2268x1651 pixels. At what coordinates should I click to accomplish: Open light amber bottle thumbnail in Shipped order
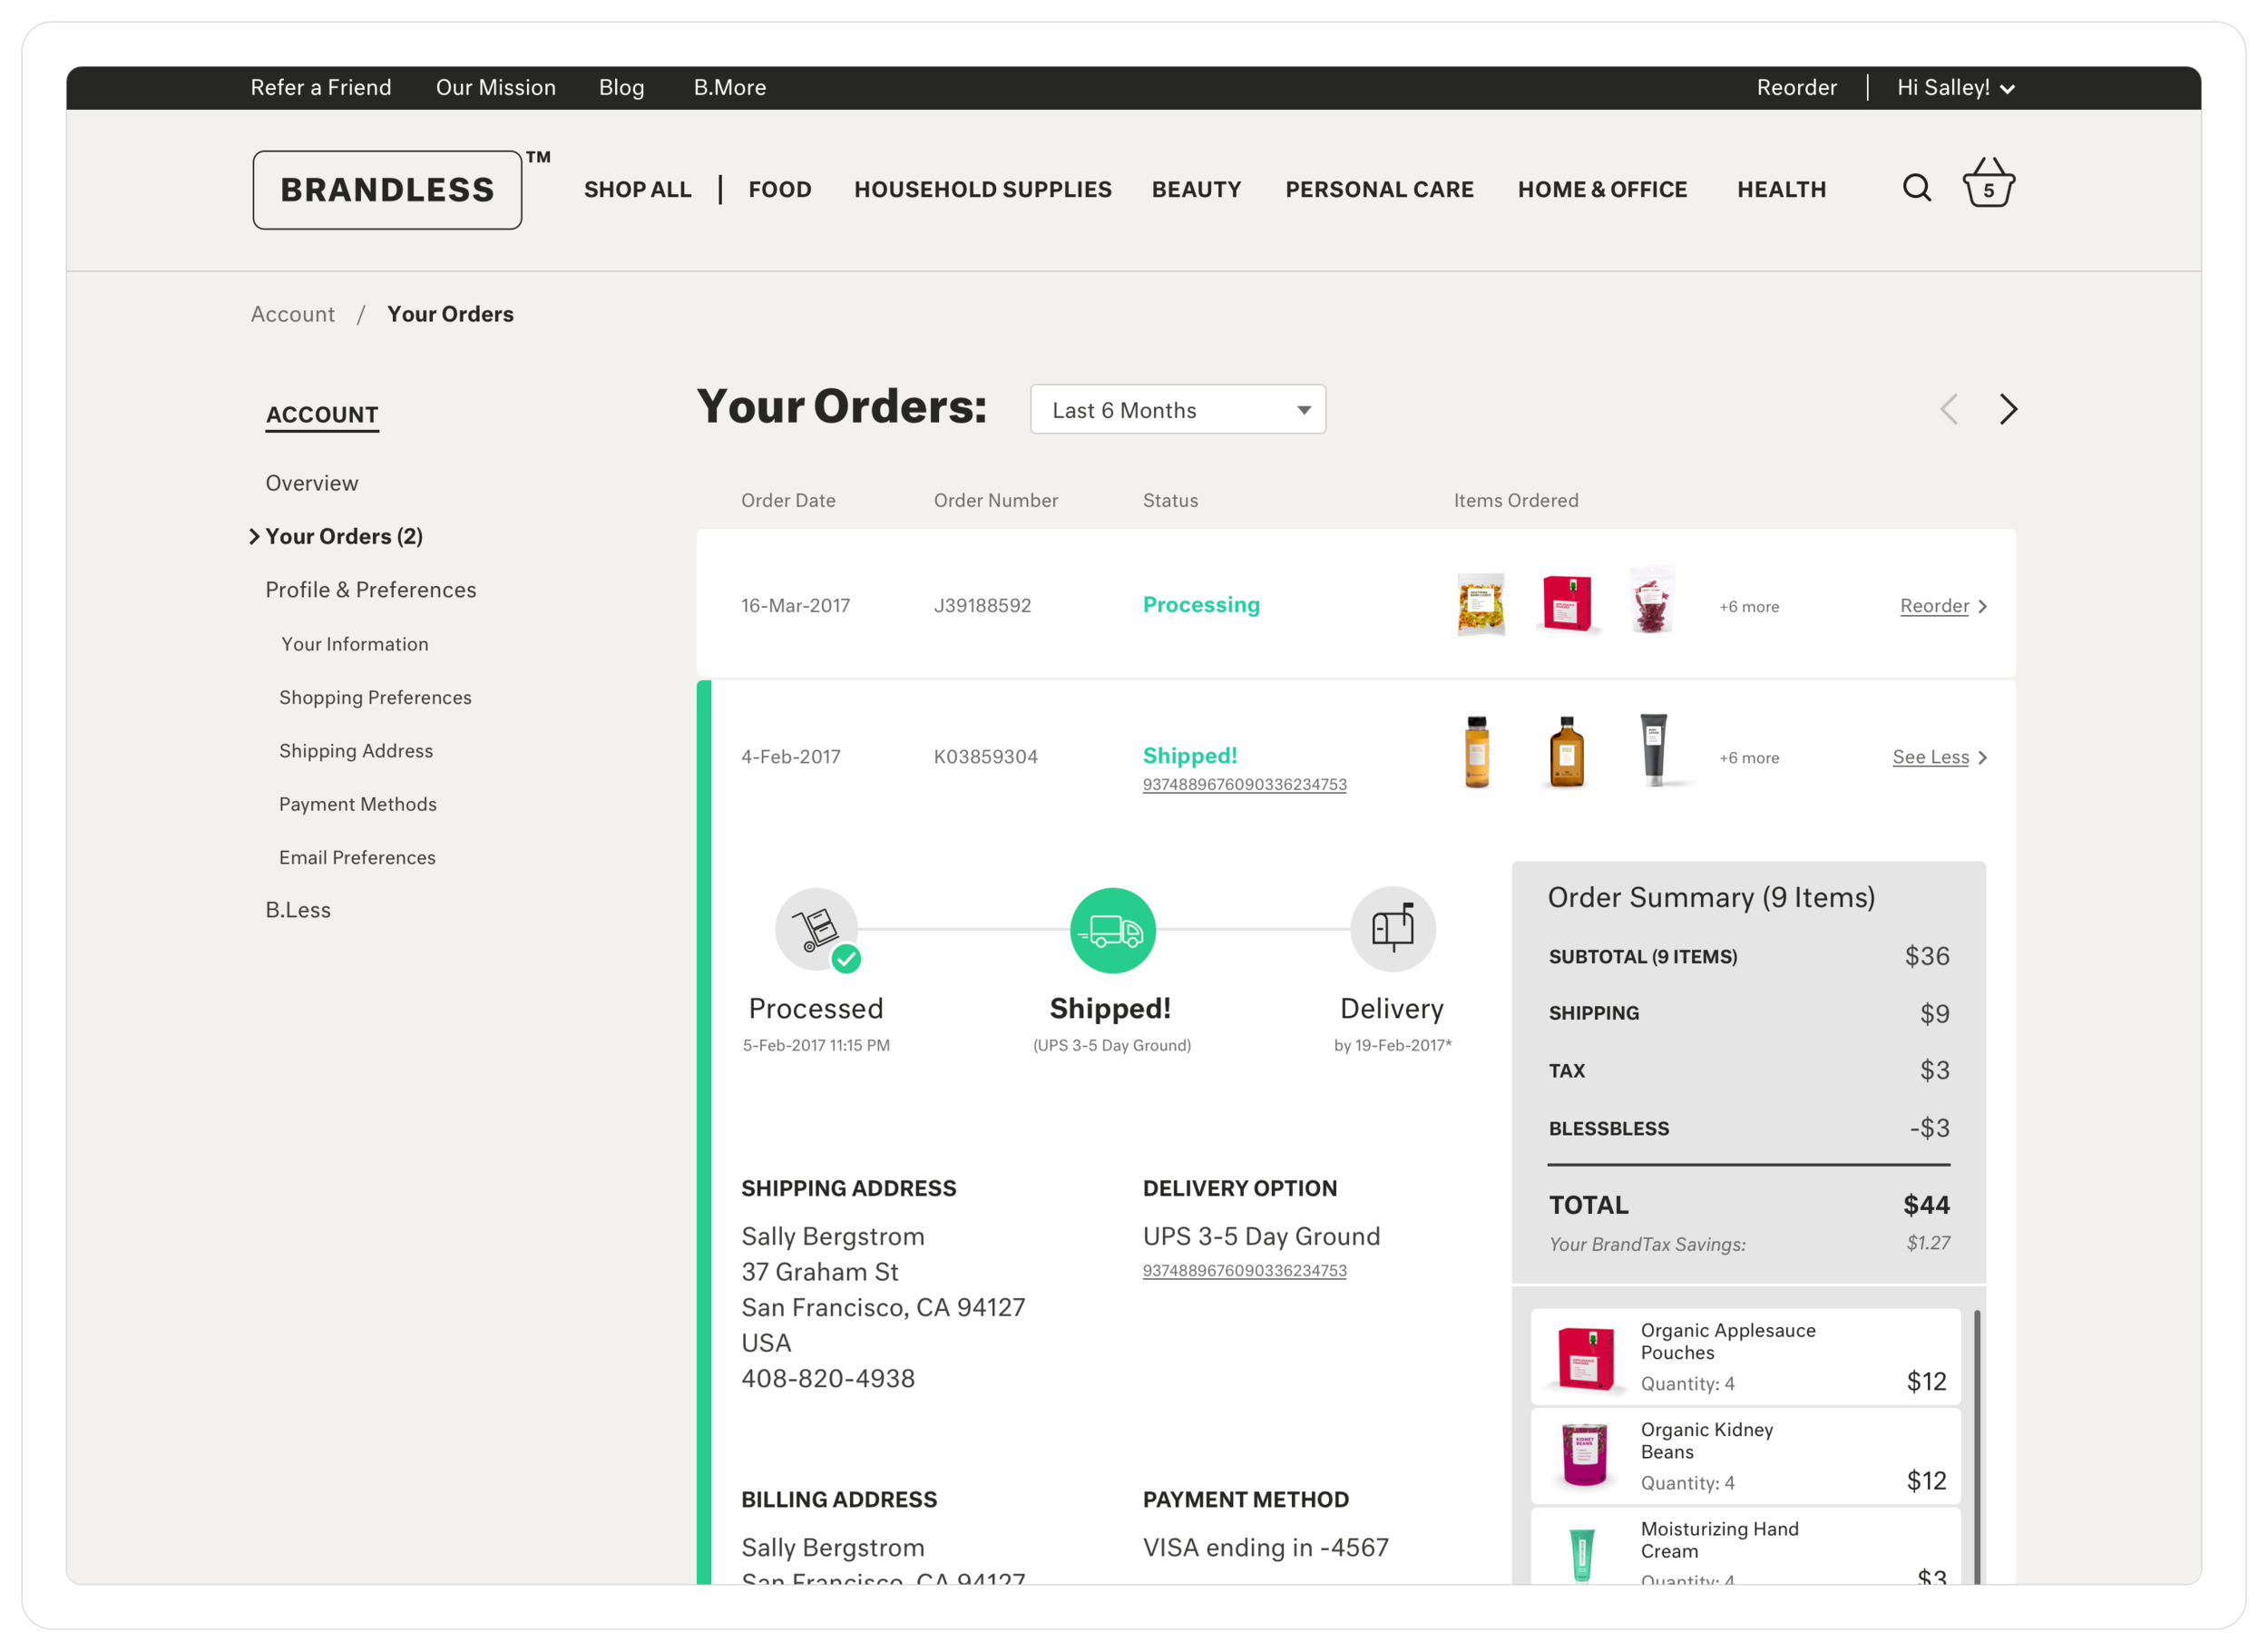[x=1477, y=753]
